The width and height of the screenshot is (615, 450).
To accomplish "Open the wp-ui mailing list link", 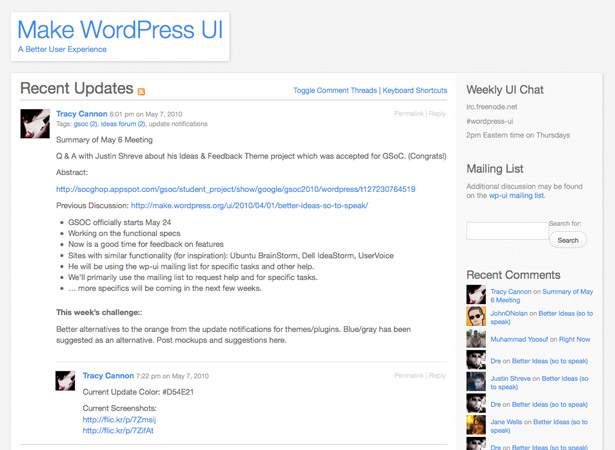I will [x=516, y=195].
